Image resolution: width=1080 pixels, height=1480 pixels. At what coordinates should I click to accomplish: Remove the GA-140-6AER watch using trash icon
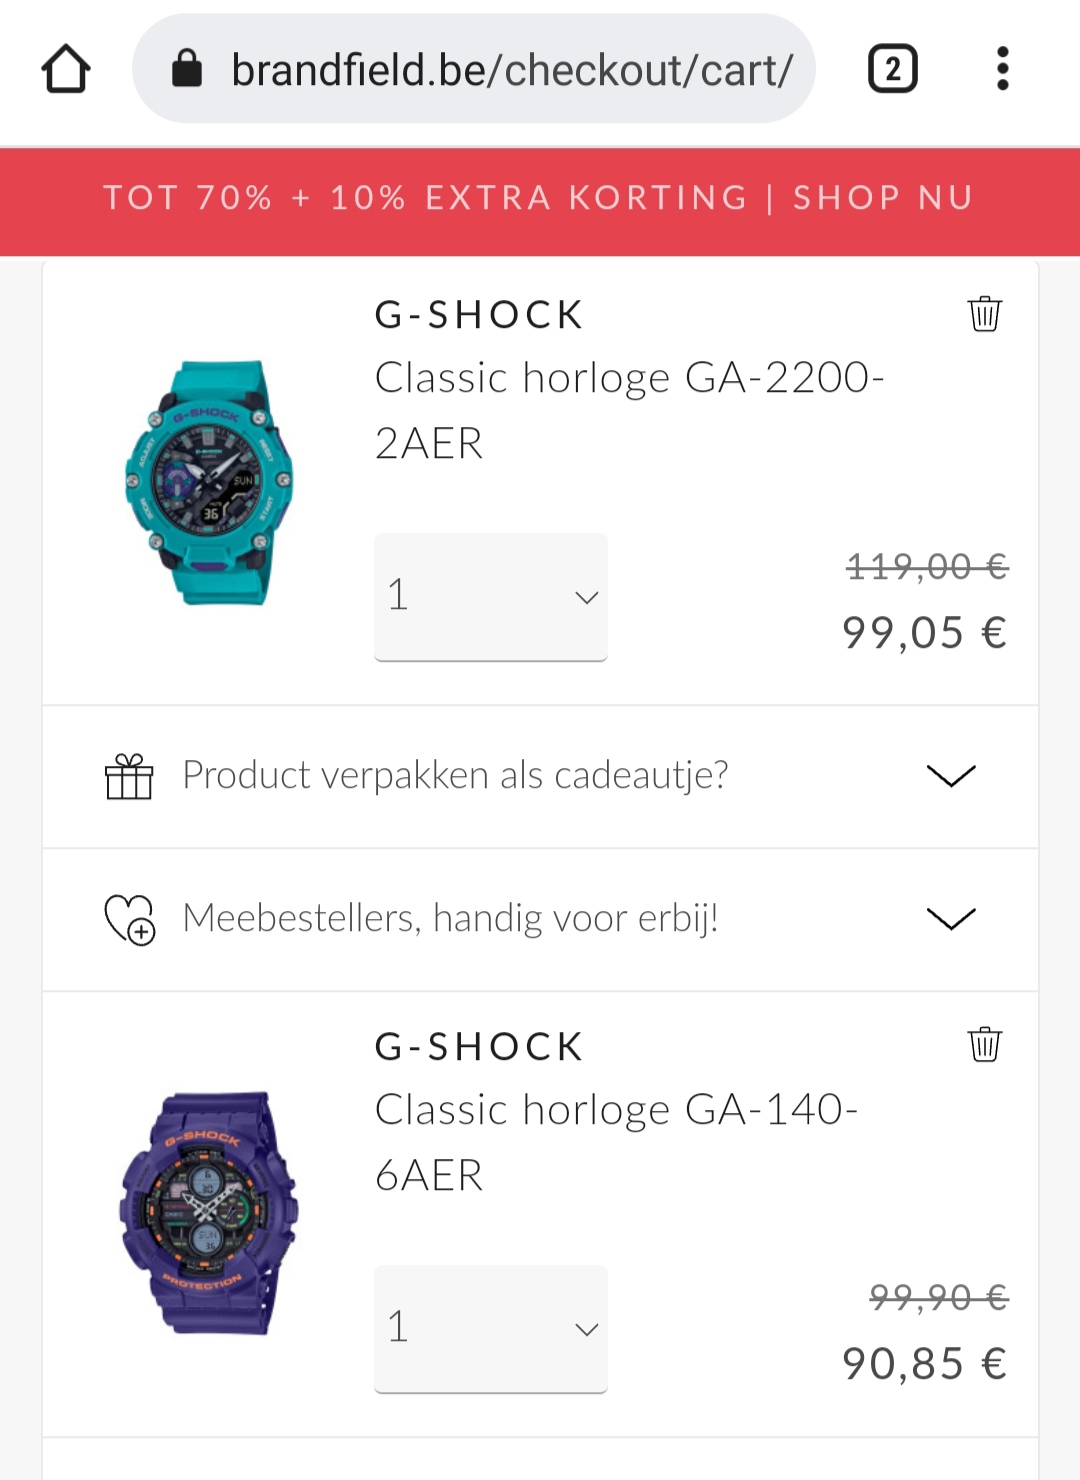point(984,1044)
